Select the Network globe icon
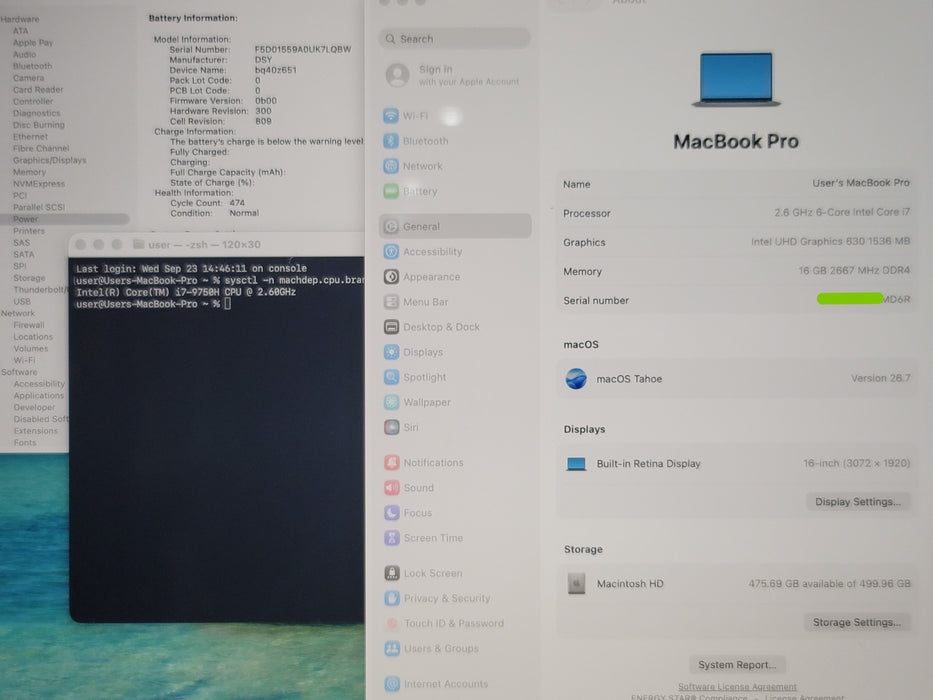The width and height of the screenshot is (933, 700). [x=391, y=166]
